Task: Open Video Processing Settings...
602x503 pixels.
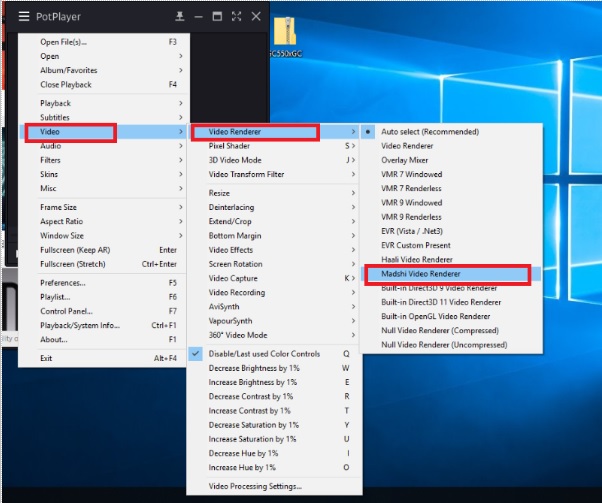Action: (x=275, y=486)
